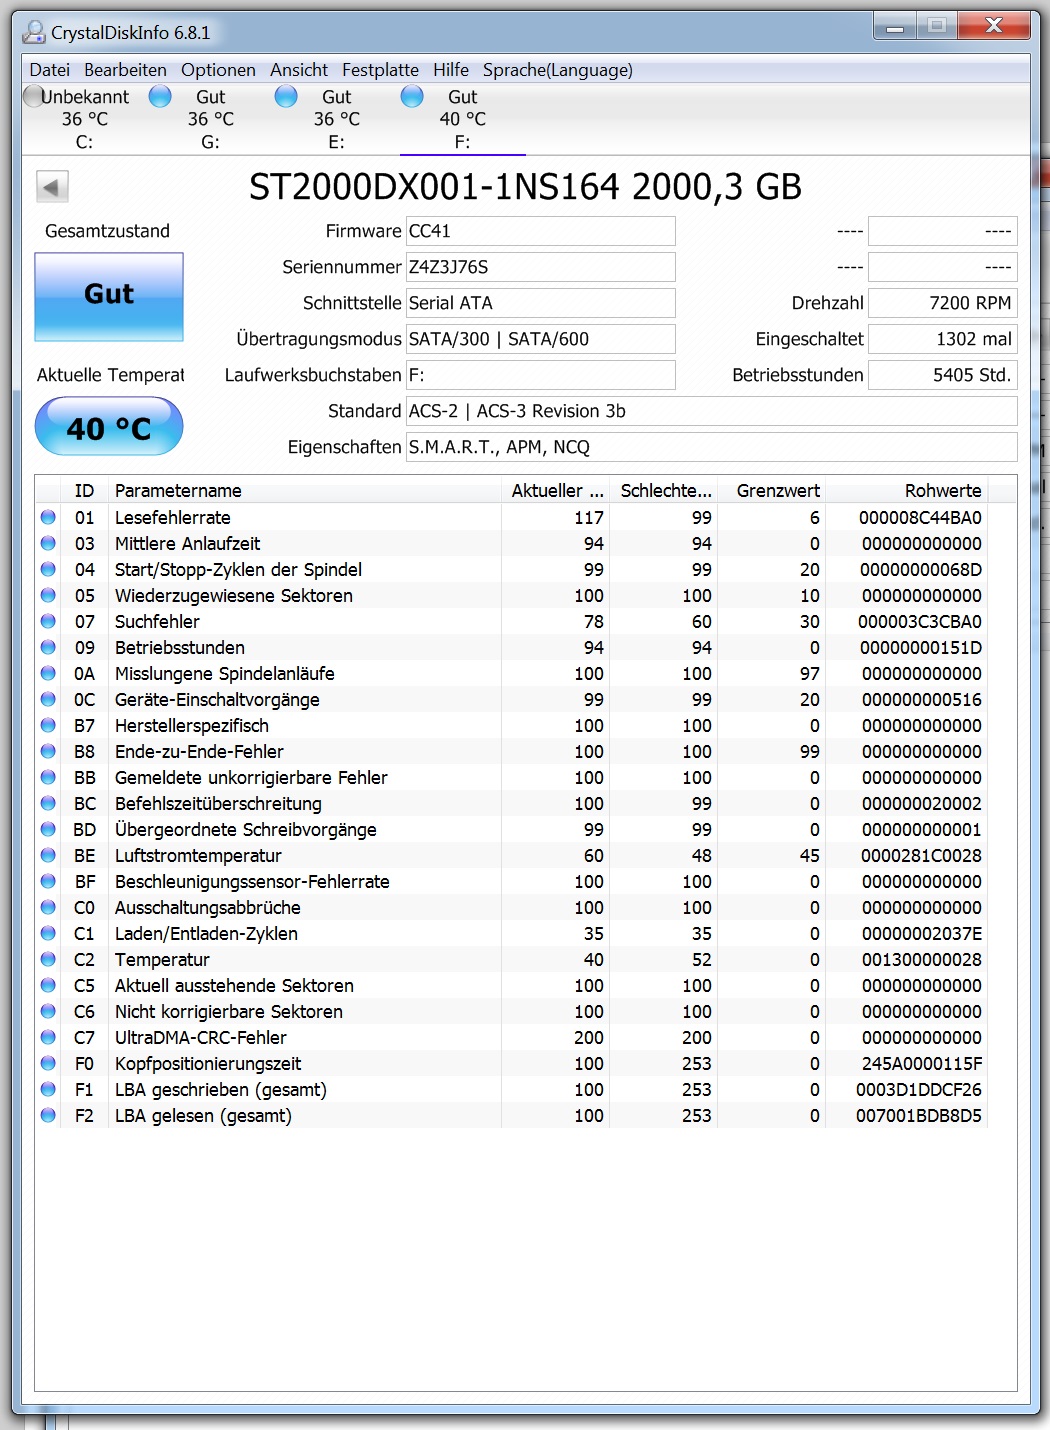Click the Rohwerte column header
The image size is (1050, 1430).
906,491
